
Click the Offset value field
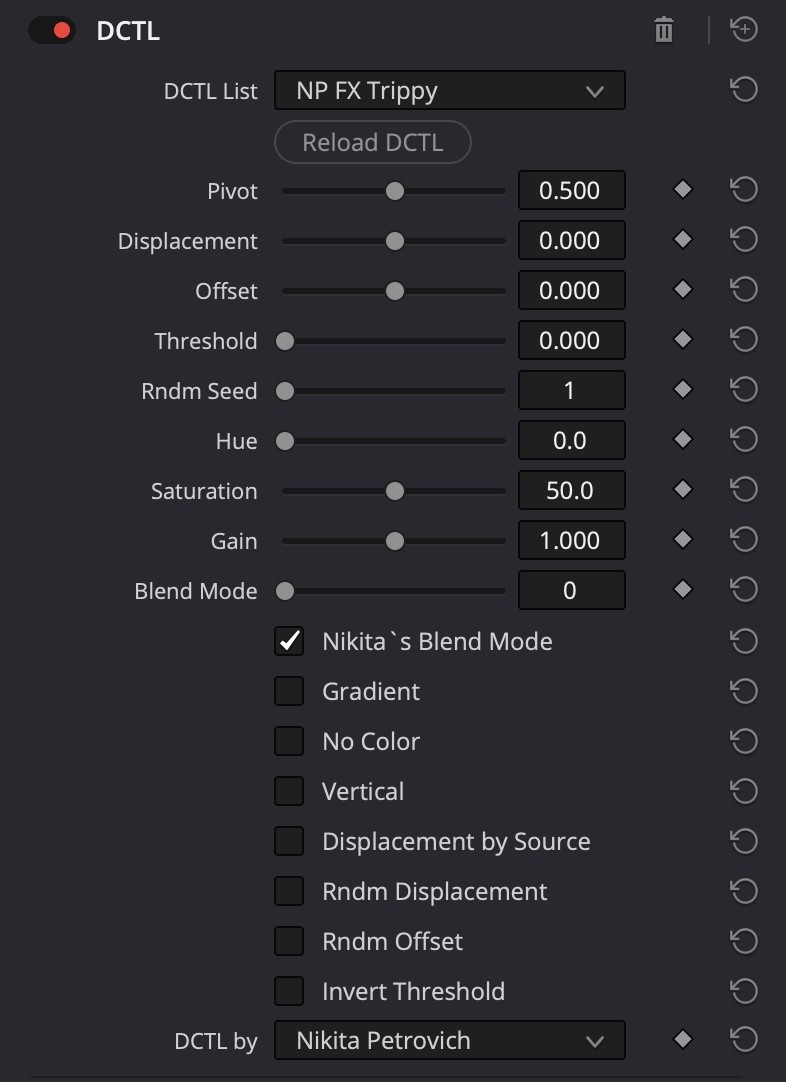coord(571,291)
